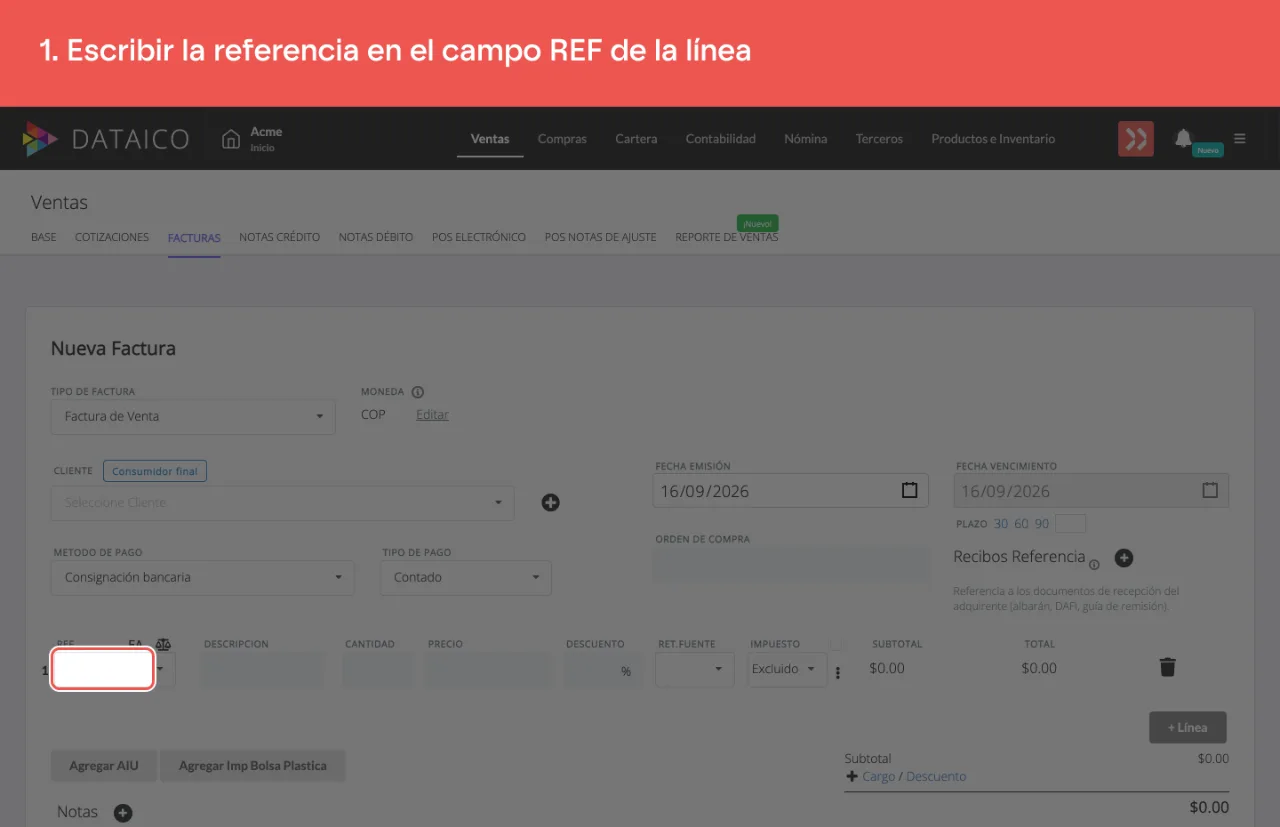Viewport: 1280px width, 827px height.
Task: Click the Descripcion input field
Action: click(263, 669)
